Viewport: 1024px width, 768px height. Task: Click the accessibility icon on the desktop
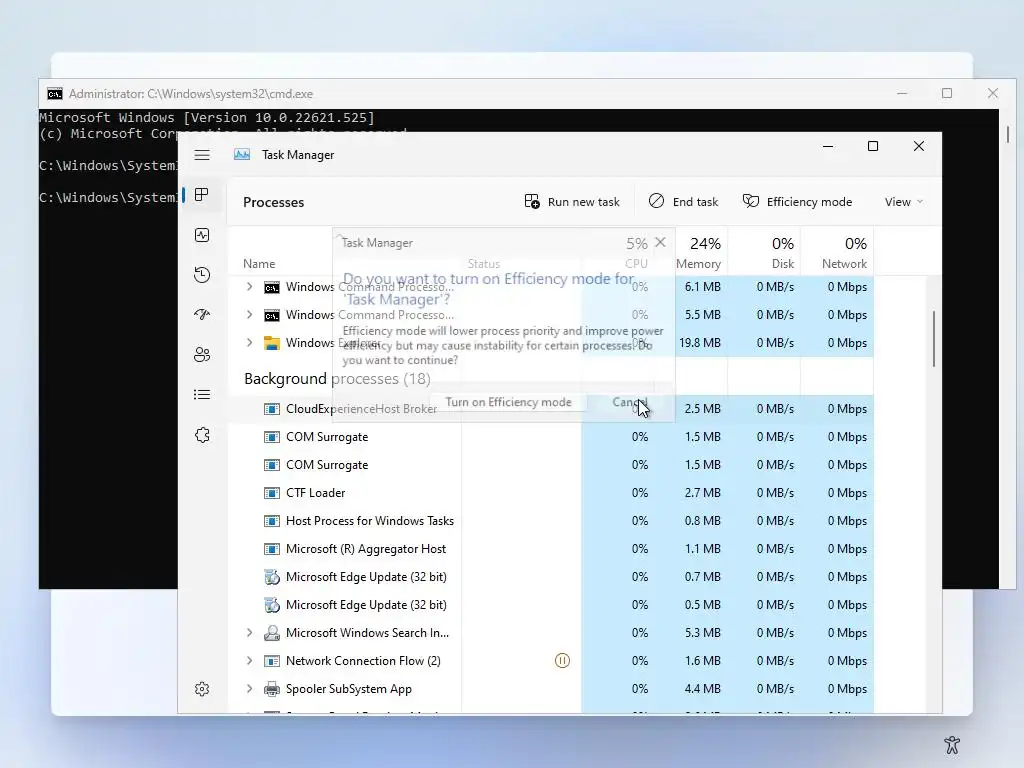click(952, 744)
